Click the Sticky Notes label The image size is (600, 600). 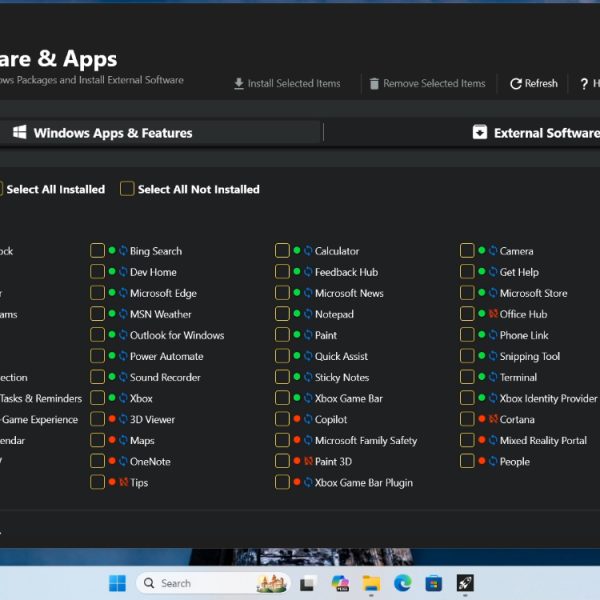point(342,377)
